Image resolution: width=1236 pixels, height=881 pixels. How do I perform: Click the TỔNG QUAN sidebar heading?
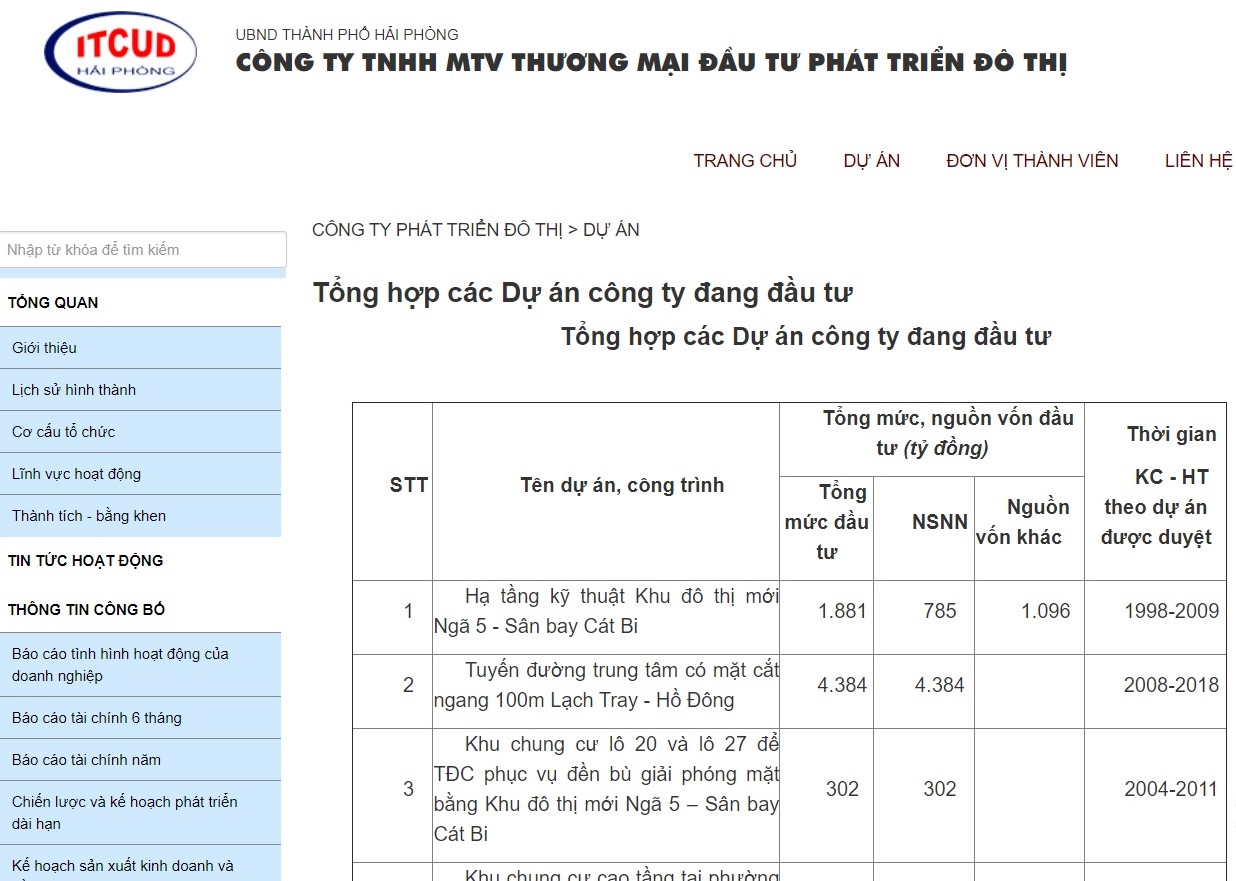click(53, 303)
